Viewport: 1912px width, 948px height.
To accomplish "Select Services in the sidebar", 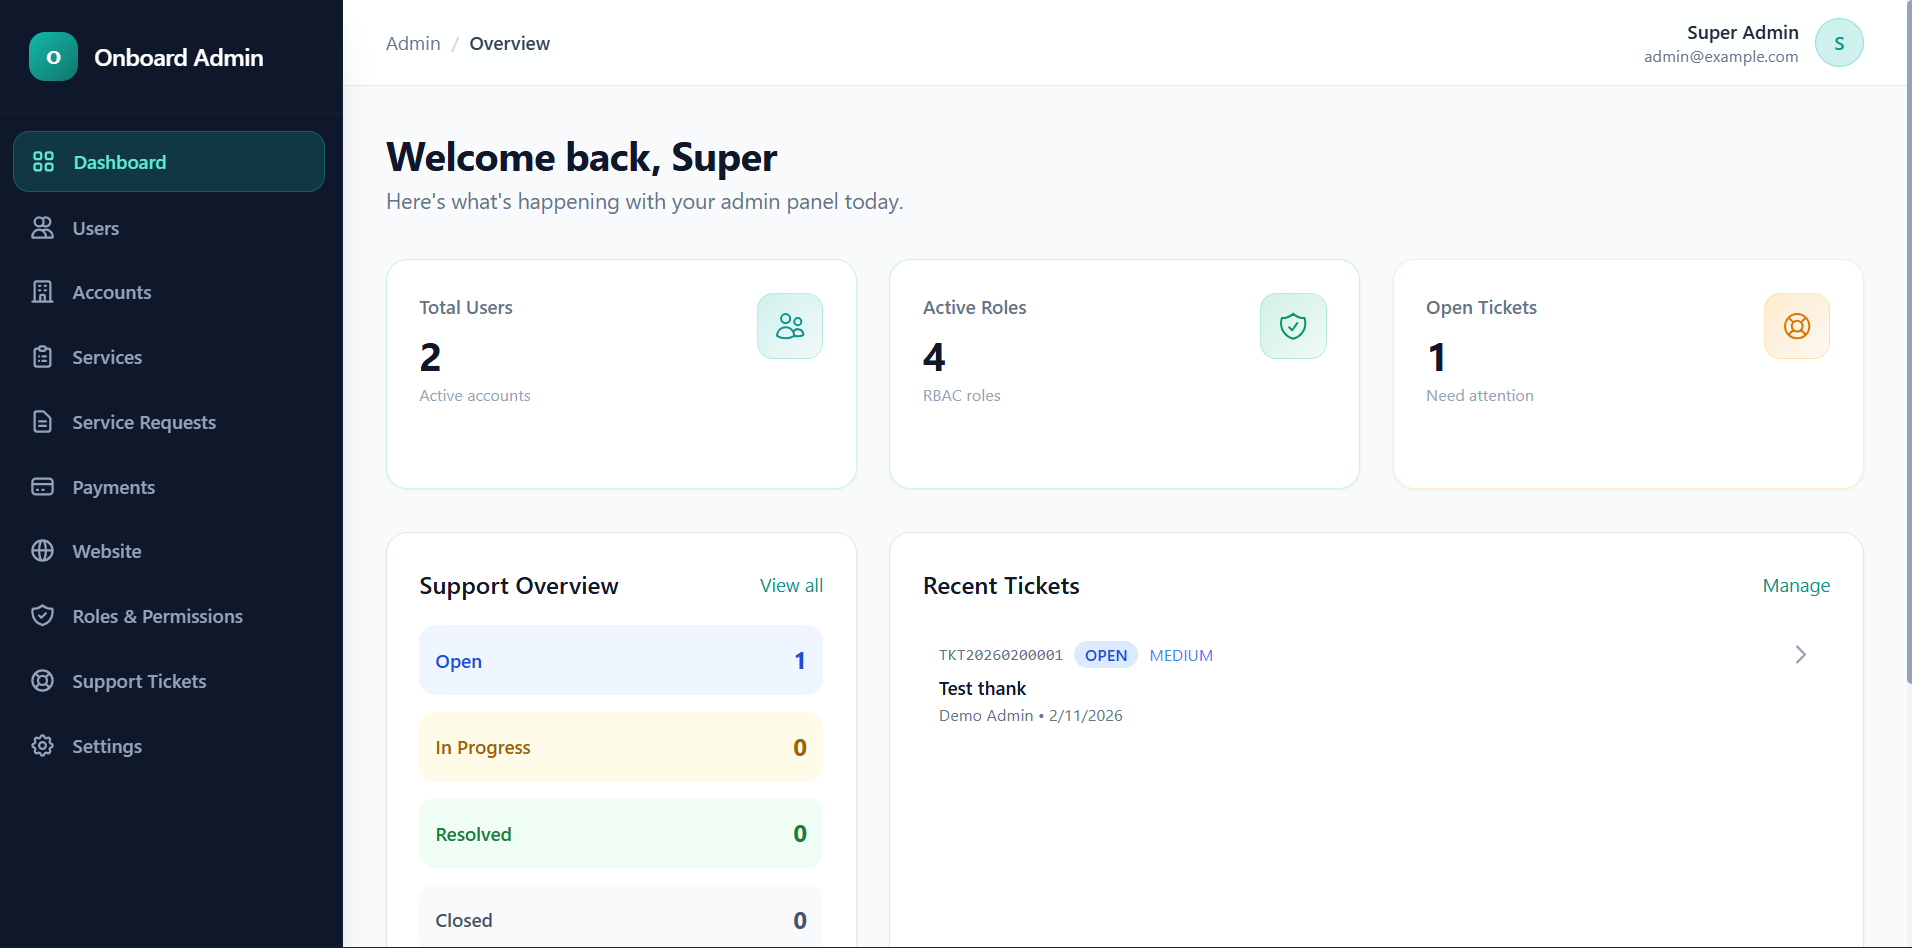I will pos(107,357).
